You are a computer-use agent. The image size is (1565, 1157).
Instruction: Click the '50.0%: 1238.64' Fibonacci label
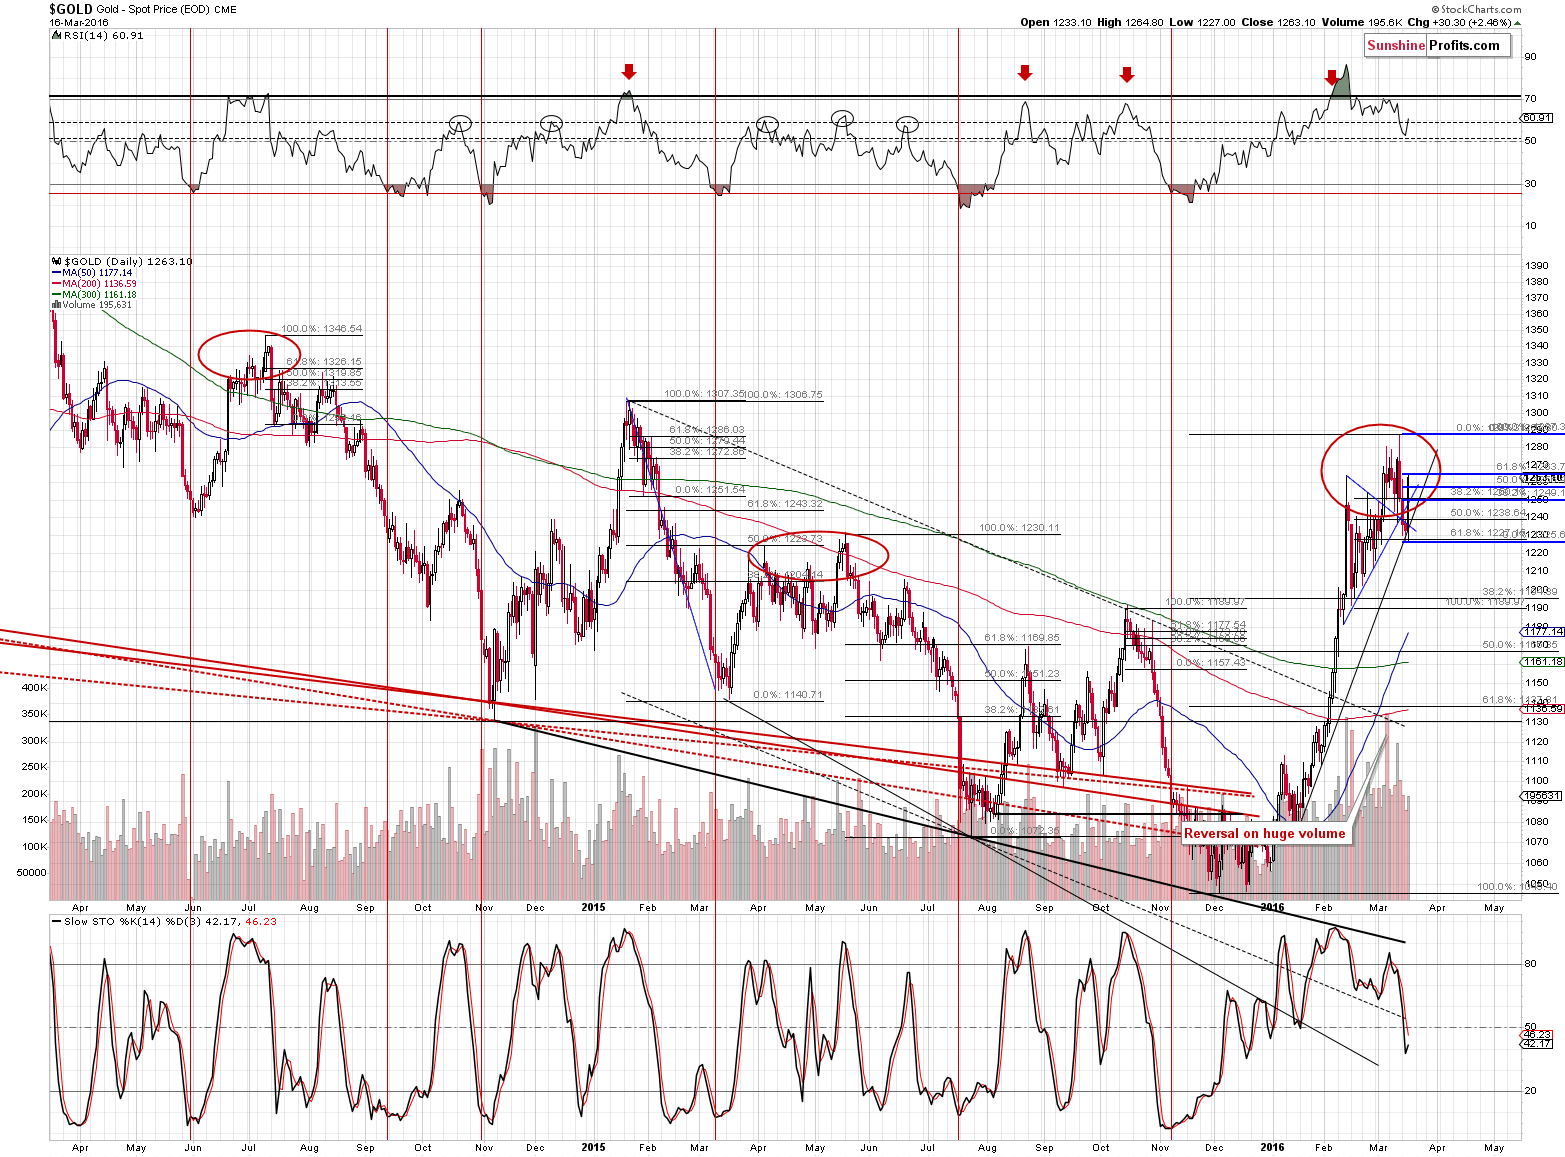point(1488,512)
